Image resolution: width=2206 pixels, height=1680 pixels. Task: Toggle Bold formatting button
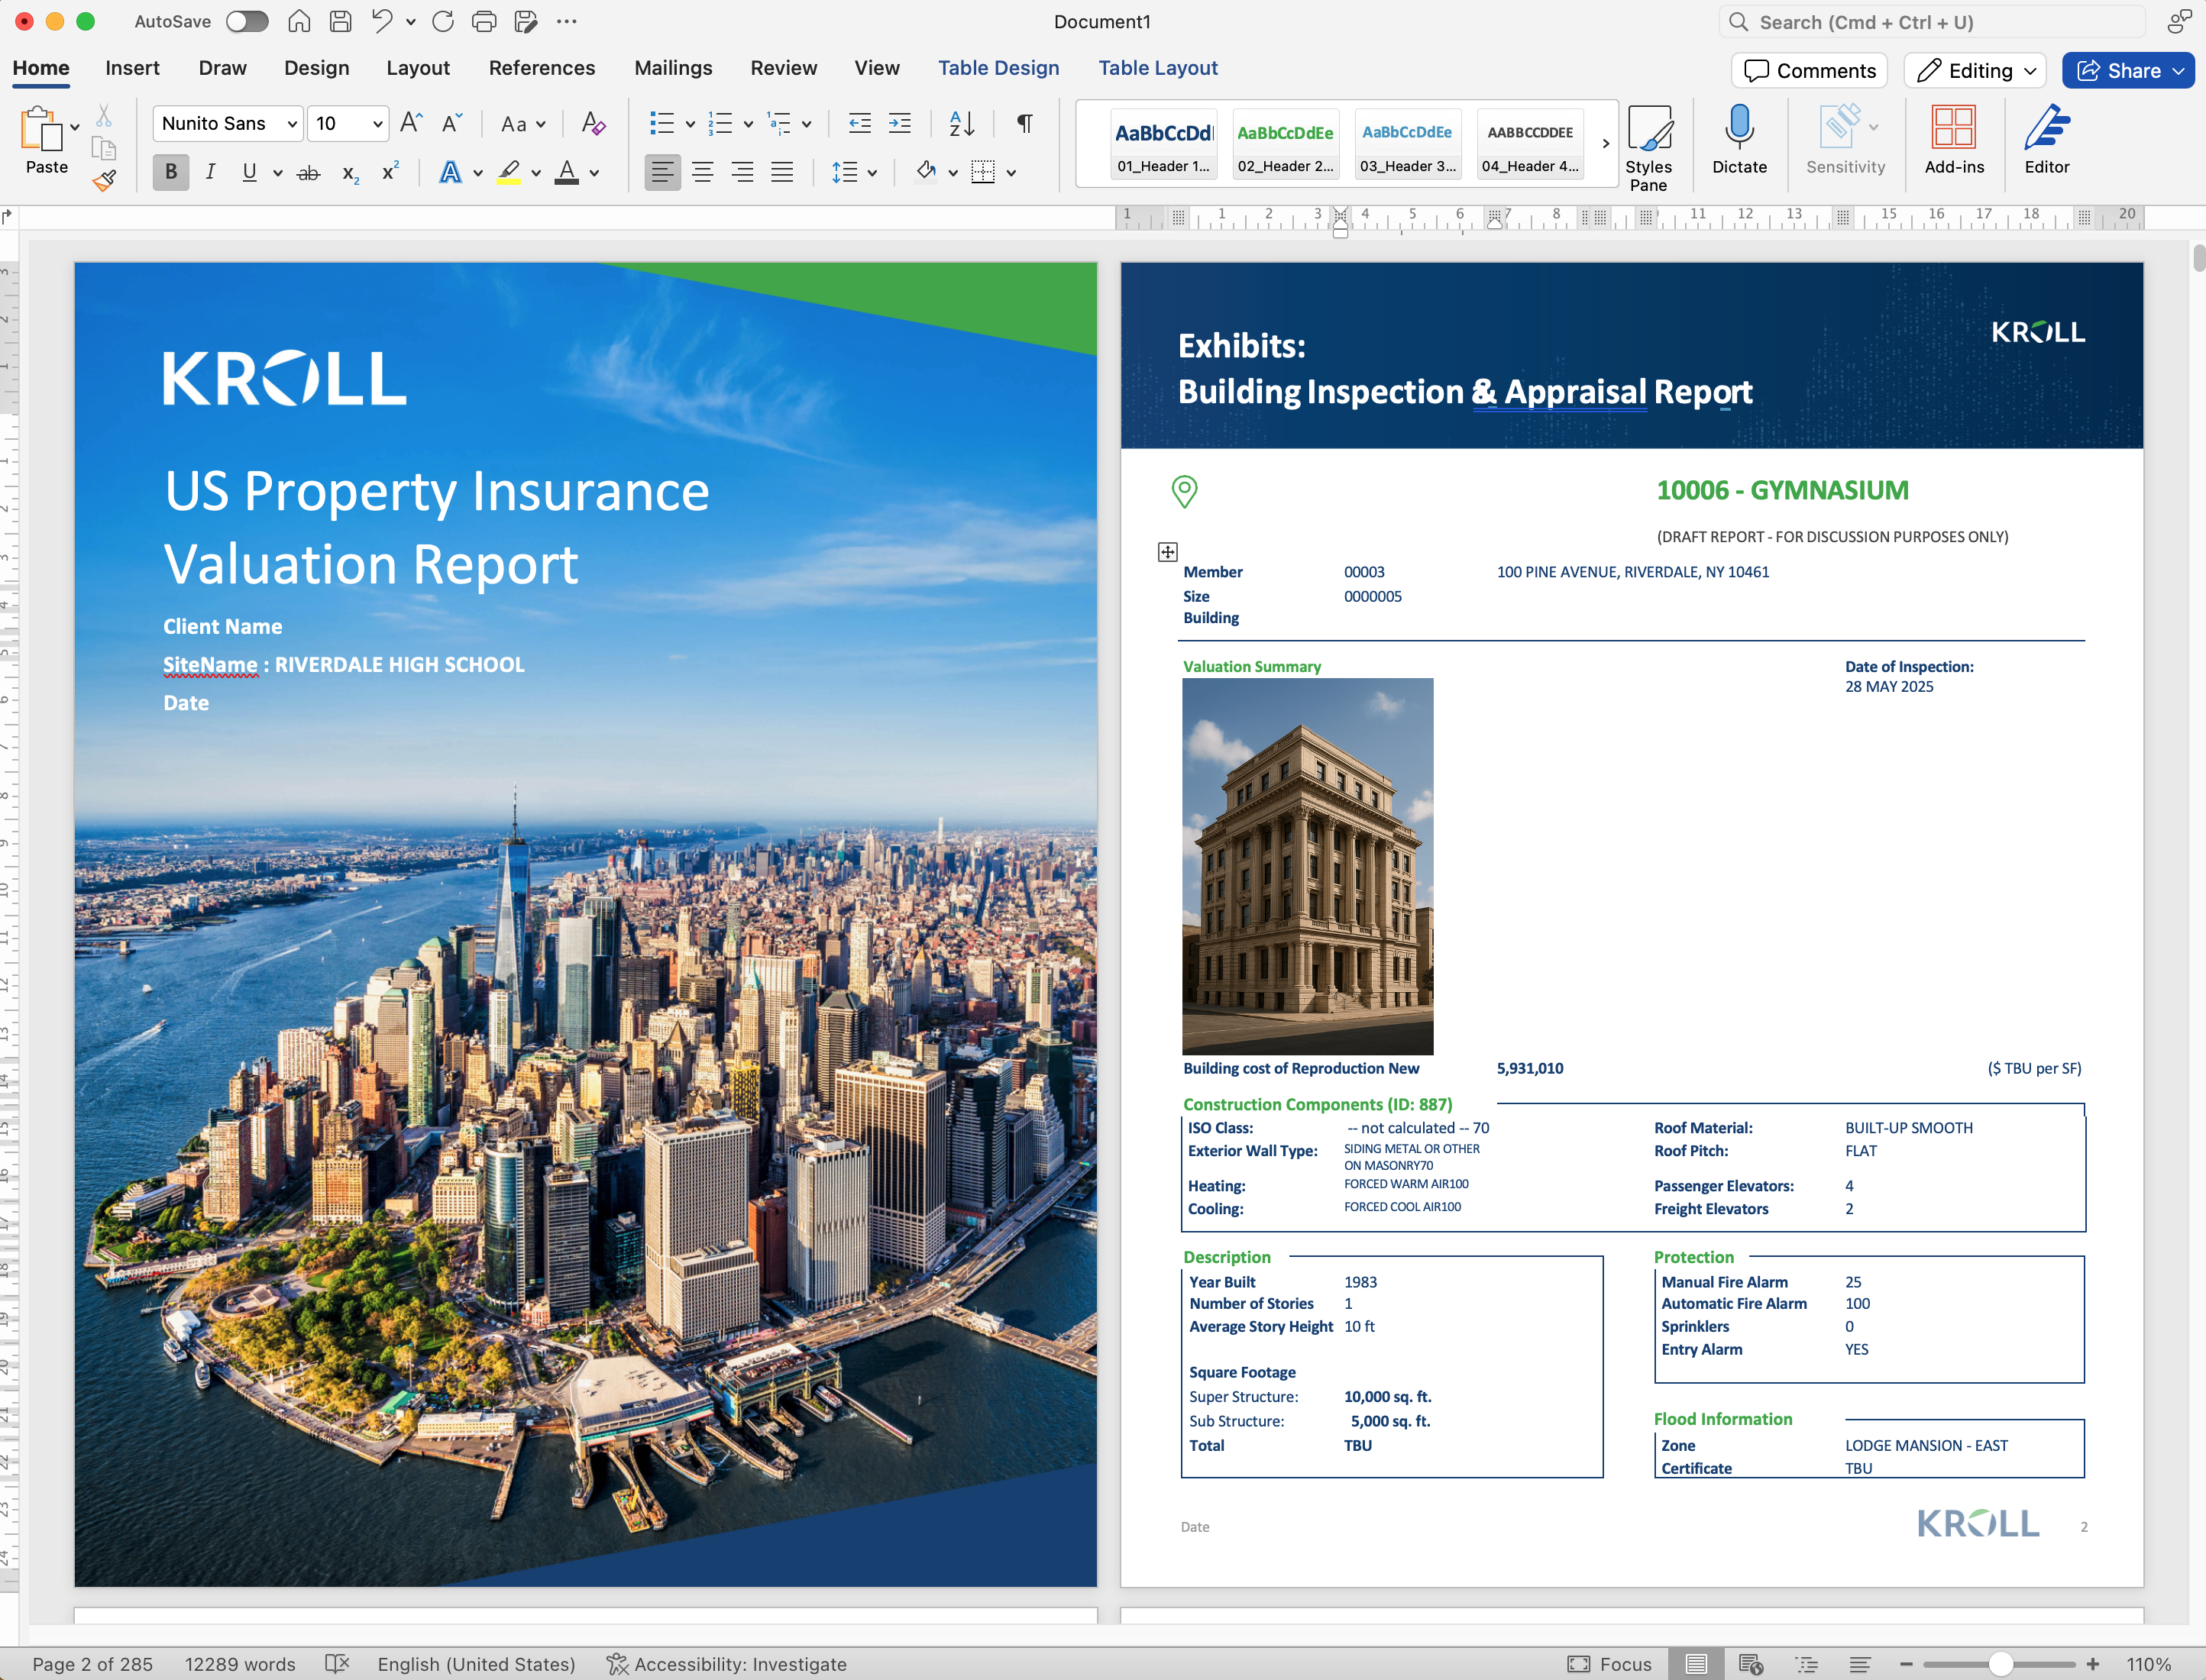point(171,172)
